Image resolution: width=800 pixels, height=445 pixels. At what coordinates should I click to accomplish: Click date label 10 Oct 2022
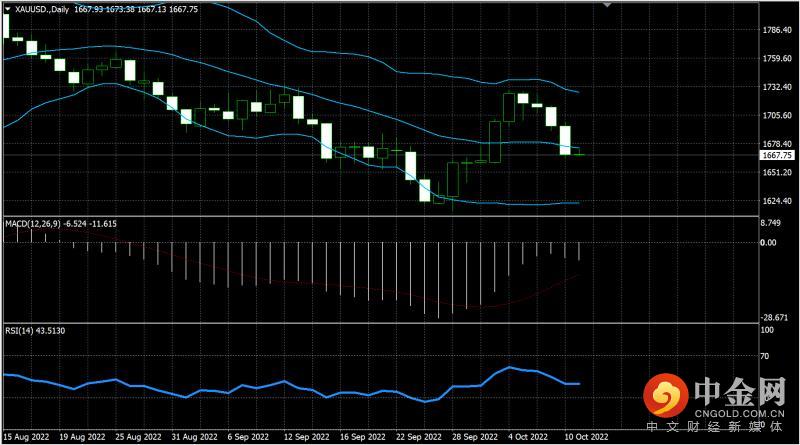586,437
